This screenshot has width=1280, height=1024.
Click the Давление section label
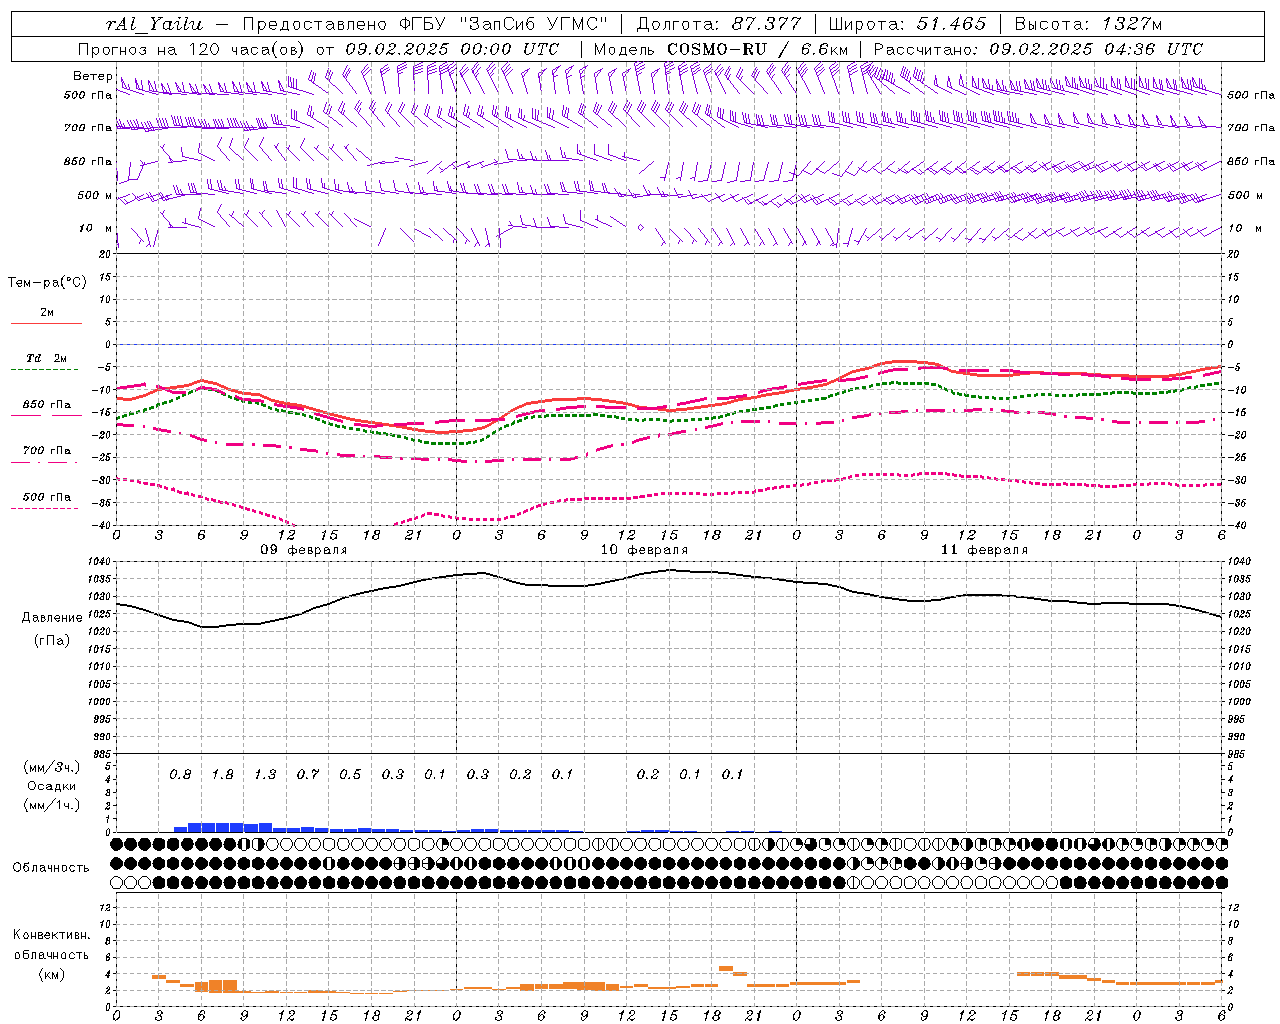pyautogui.click(x=52, y=618)
